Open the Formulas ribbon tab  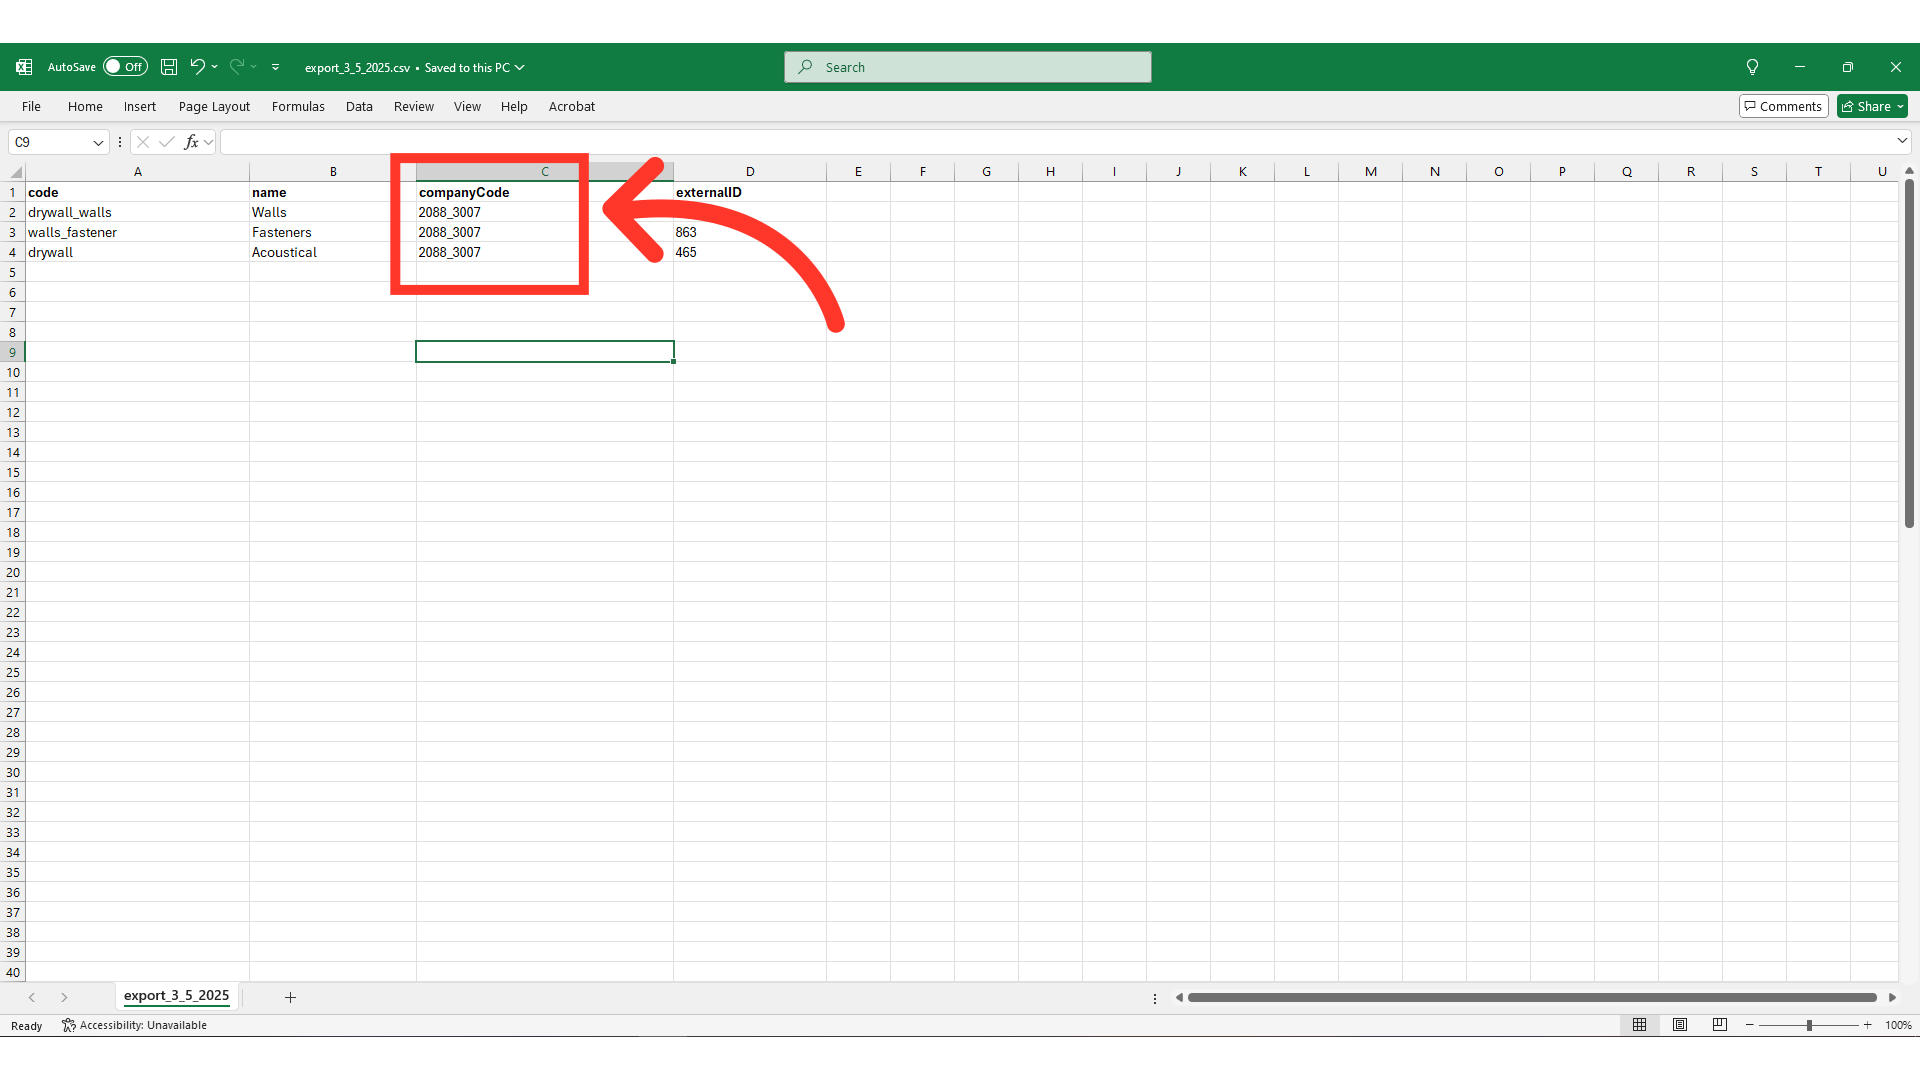pos(298,106)
